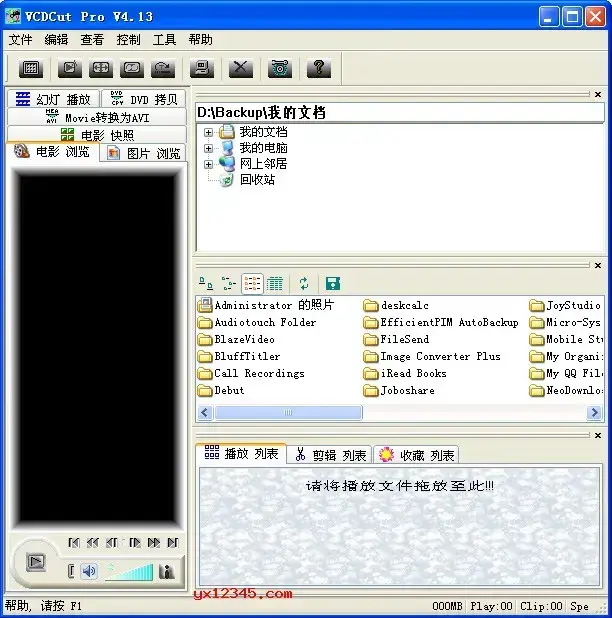Click the loop-shaped toolbar button

pyautogui.click(x=132, y=68)
